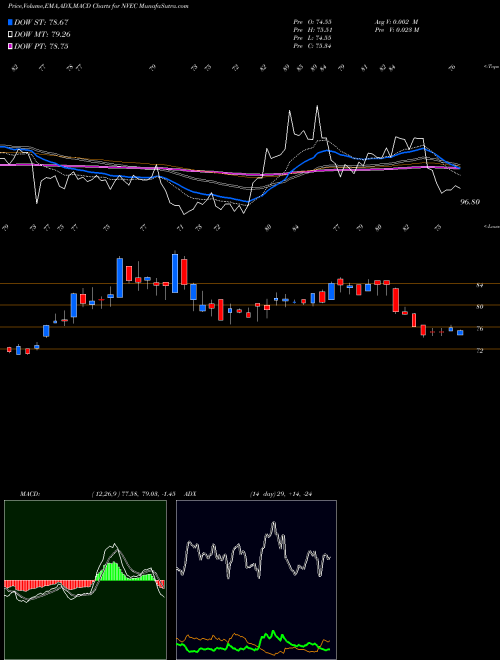The height and width of the screenshot is (660, 500).
Task: Click the white DOW MT legend square
Action: pos(10,35)
